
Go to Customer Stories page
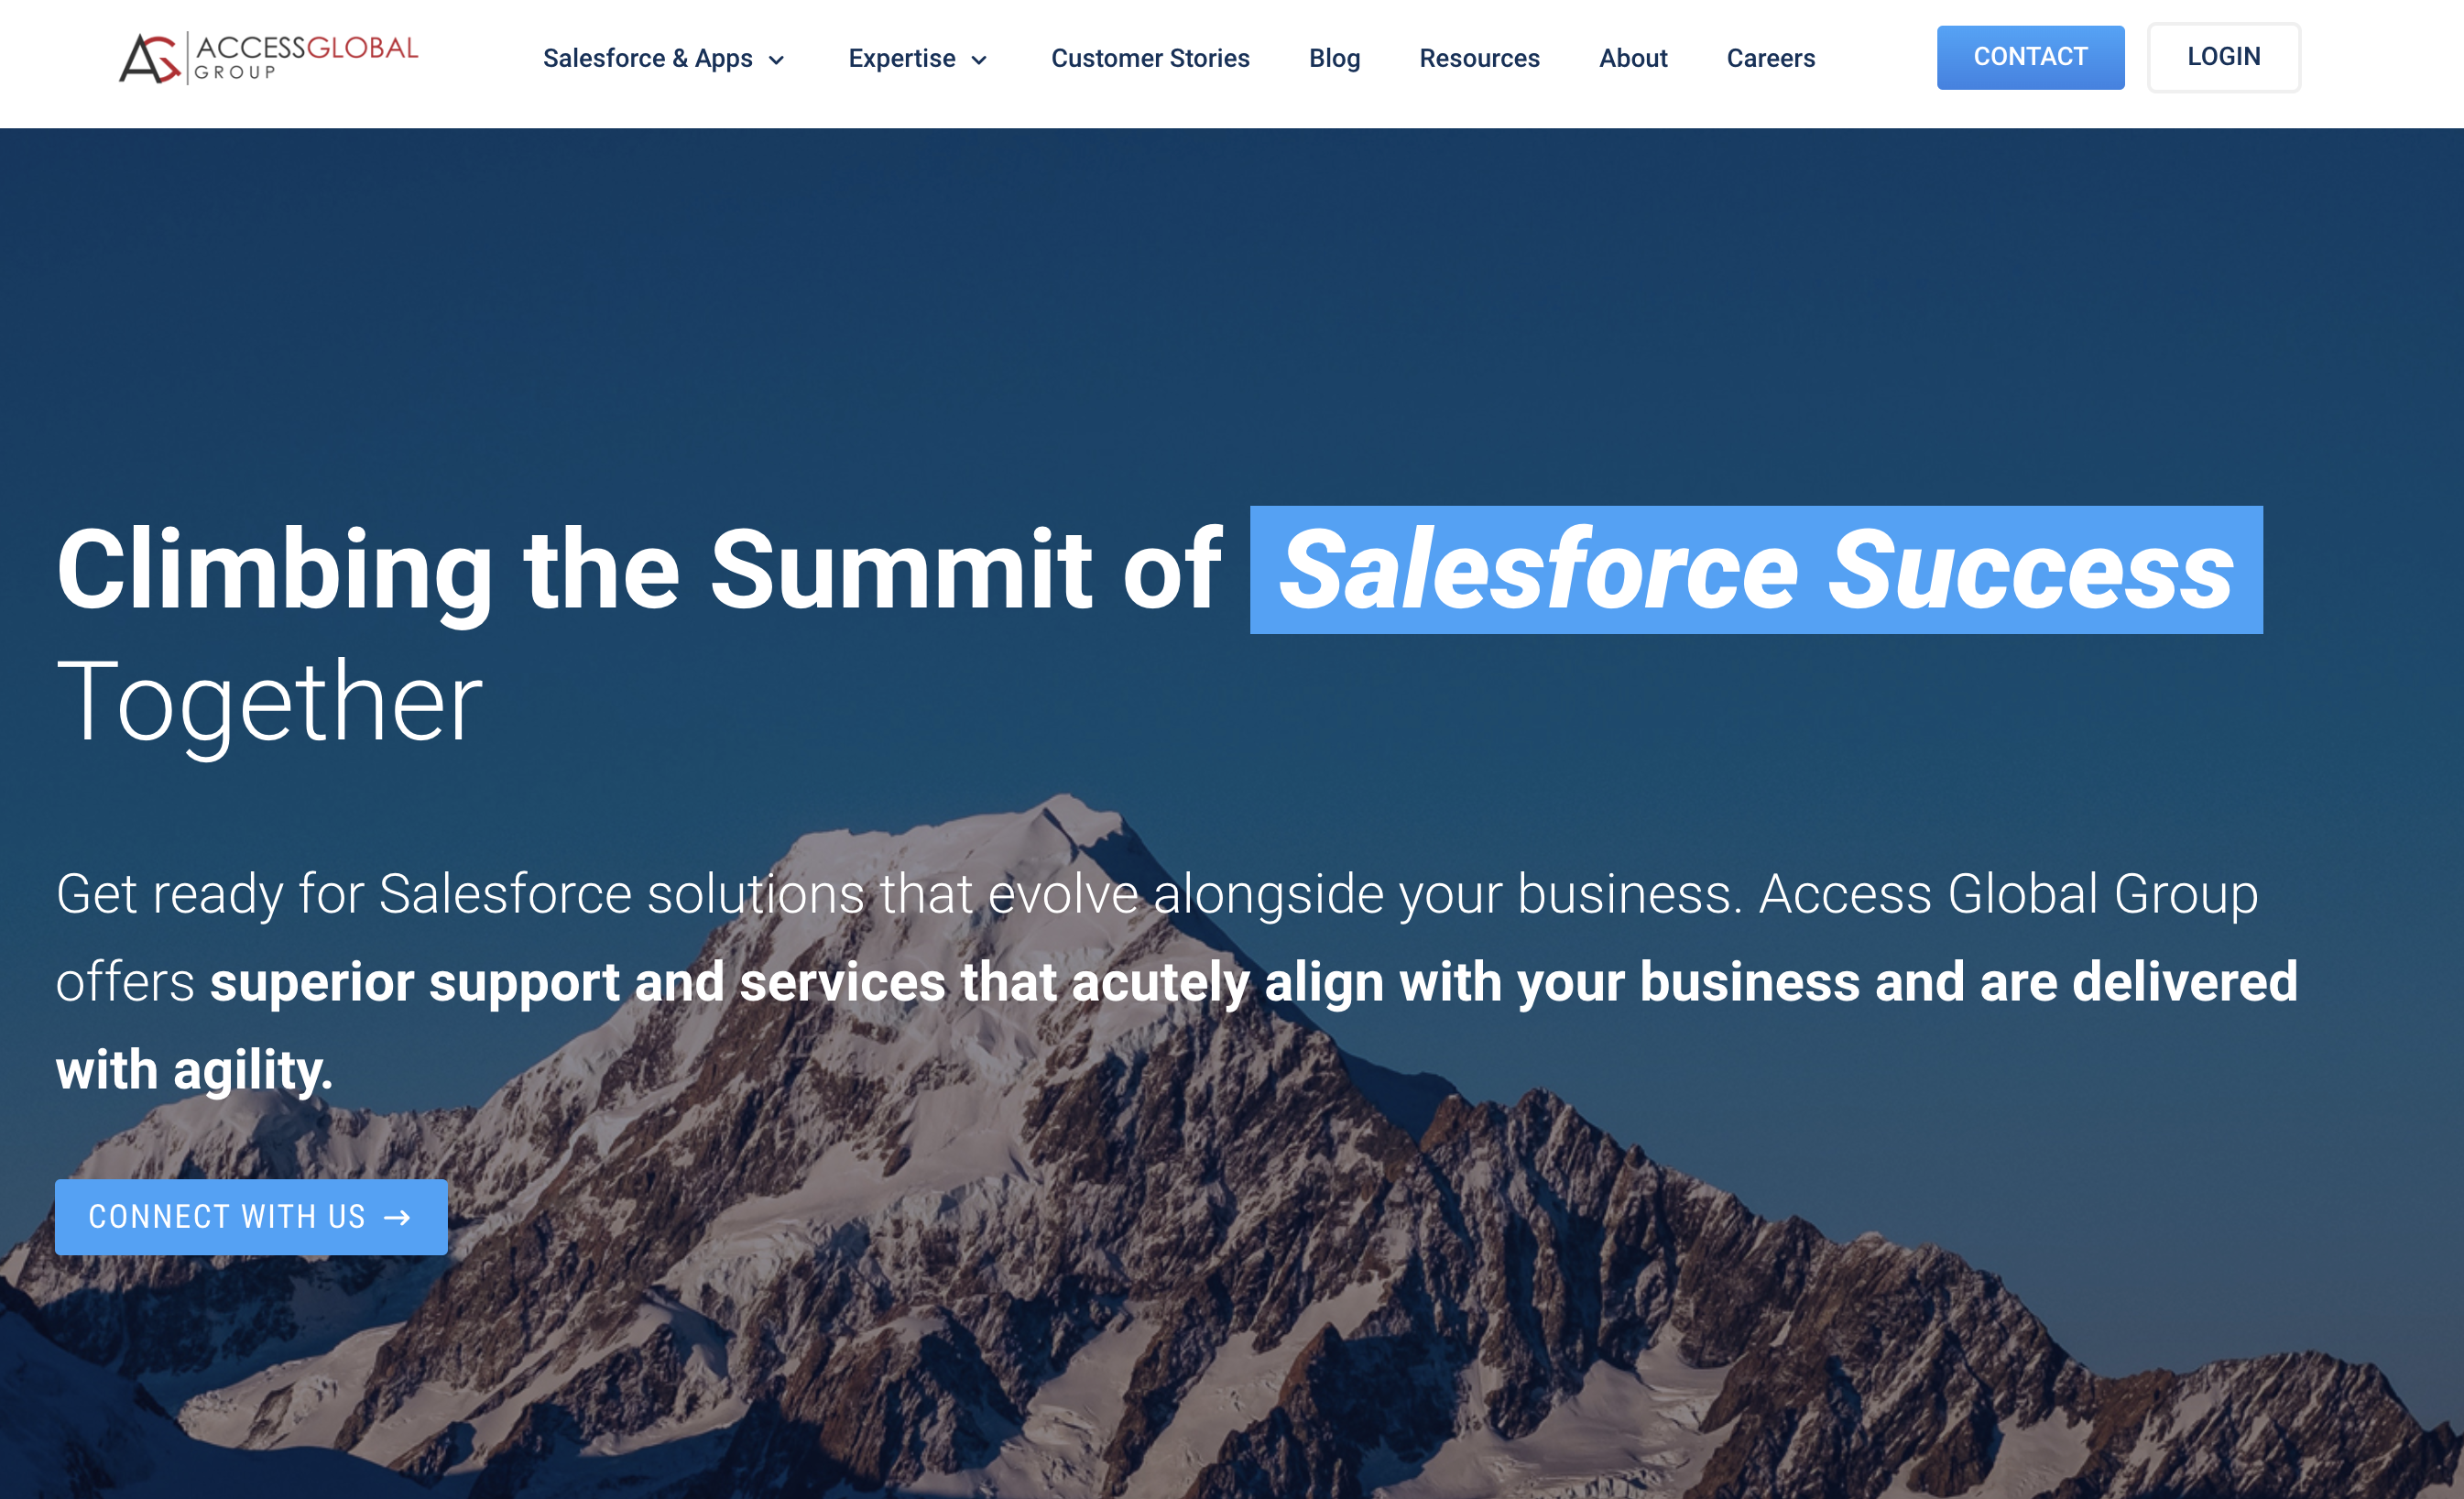1150,58
